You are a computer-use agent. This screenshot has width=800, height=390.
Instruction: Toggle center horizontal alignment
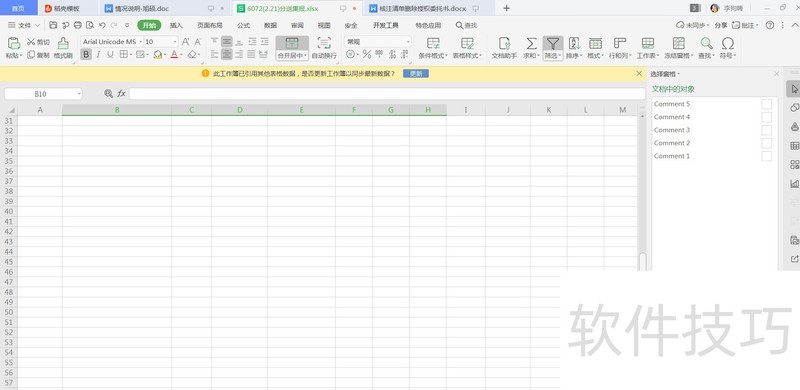[x=227, y=54]
